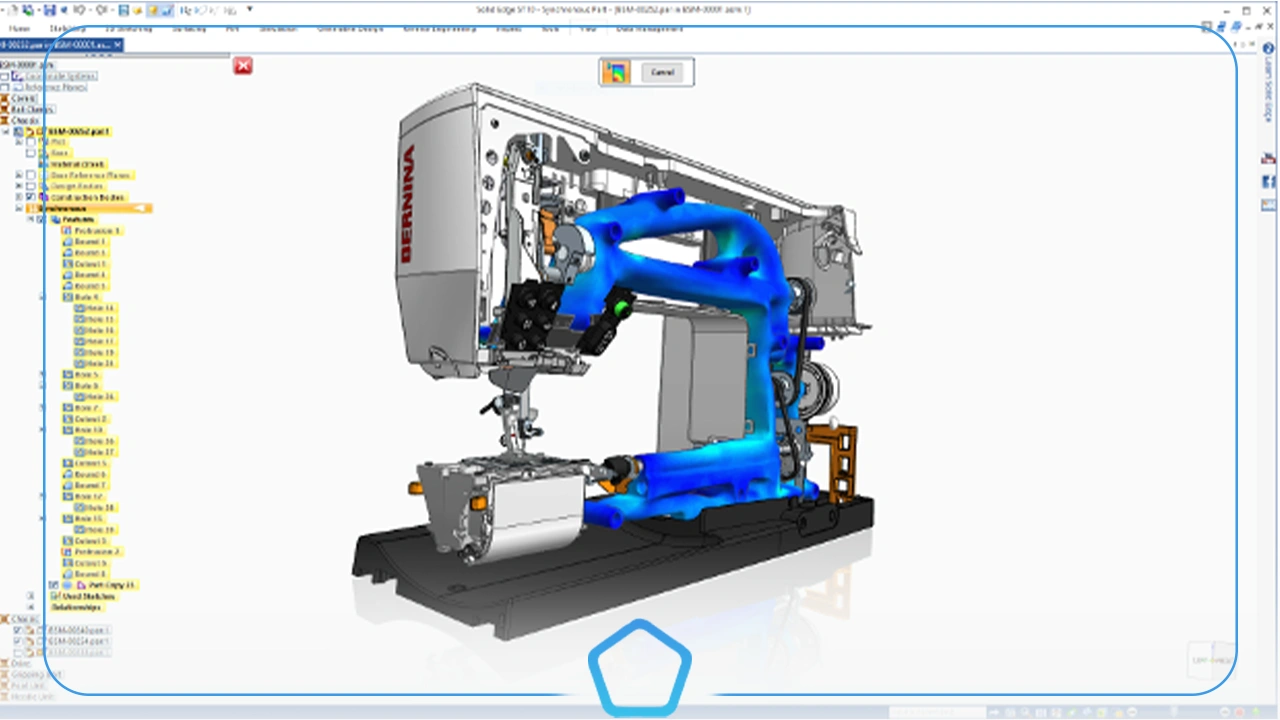Switch to the Surfacing ribbon tab

coord(189,28)
